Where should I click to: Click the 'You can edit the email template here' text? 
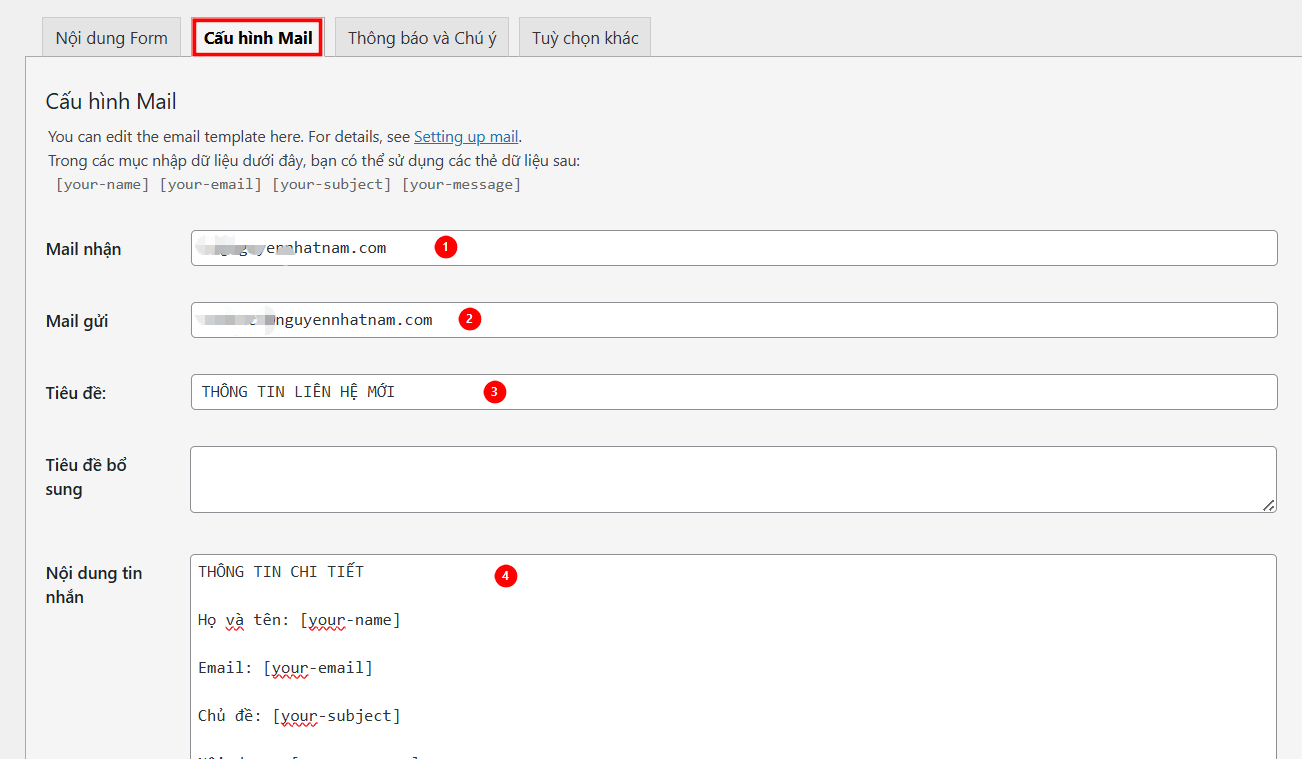[173, 137]
